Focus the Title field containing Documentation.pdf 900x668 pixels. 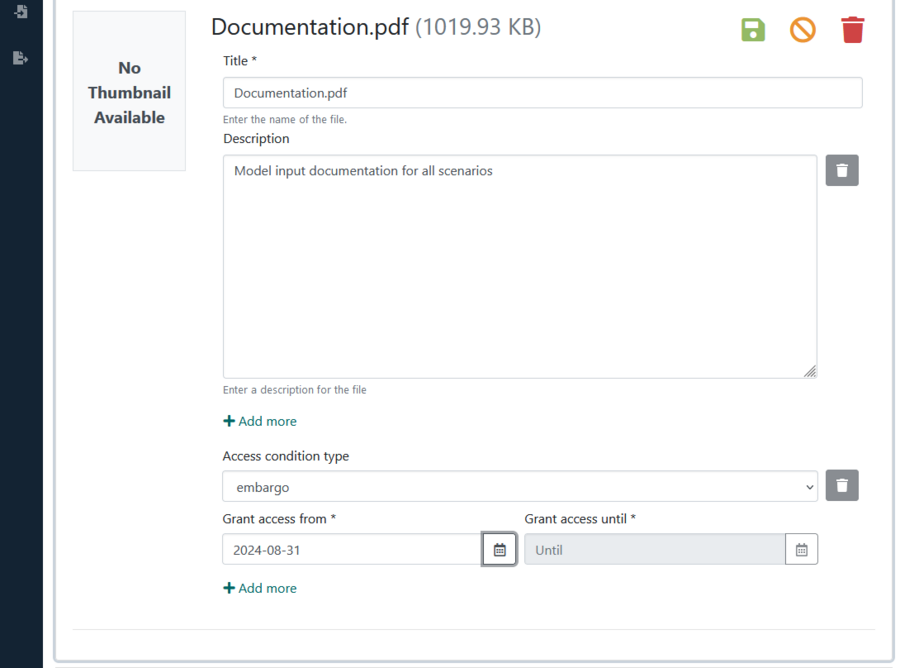pos(542,93)
